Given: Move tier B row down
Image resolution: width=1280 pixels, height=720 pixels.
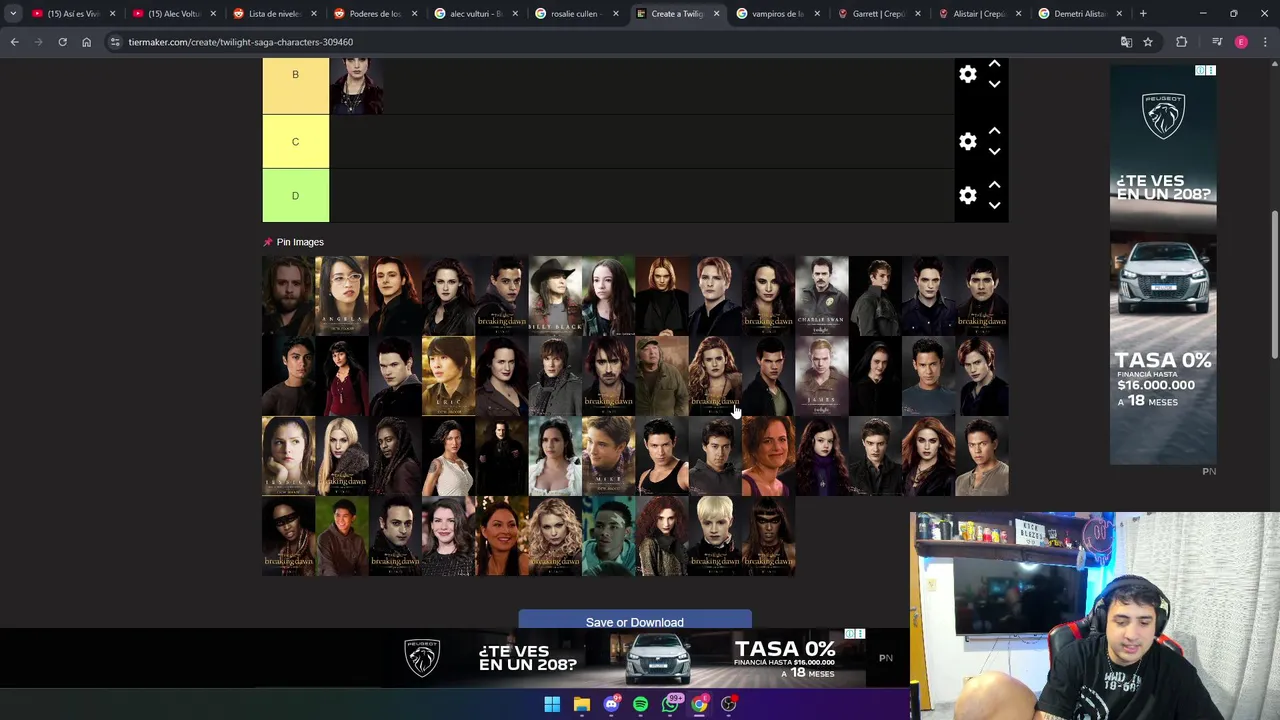Looking at the screenshot, I should pyautogui.click(x=994, y=84).
